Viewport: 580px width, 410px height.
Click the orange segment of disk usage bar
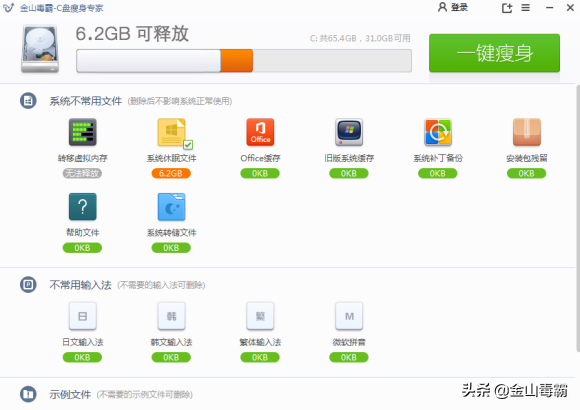[237, 61]
